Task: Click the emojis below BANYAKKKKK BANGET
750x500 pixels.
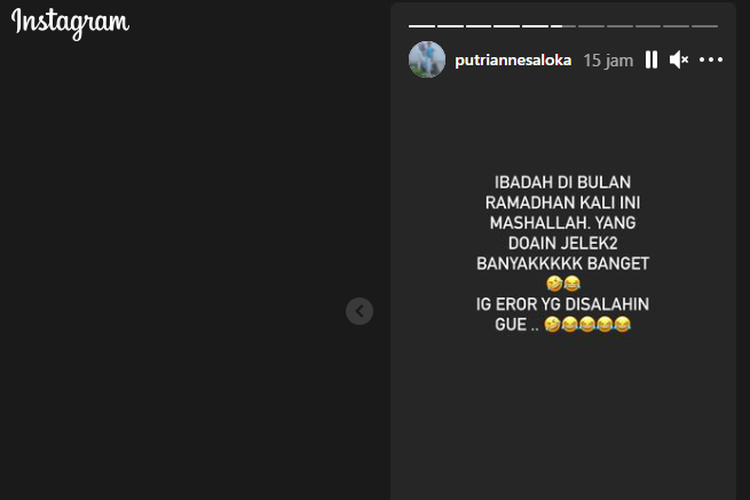Action: tap(563, 284)
